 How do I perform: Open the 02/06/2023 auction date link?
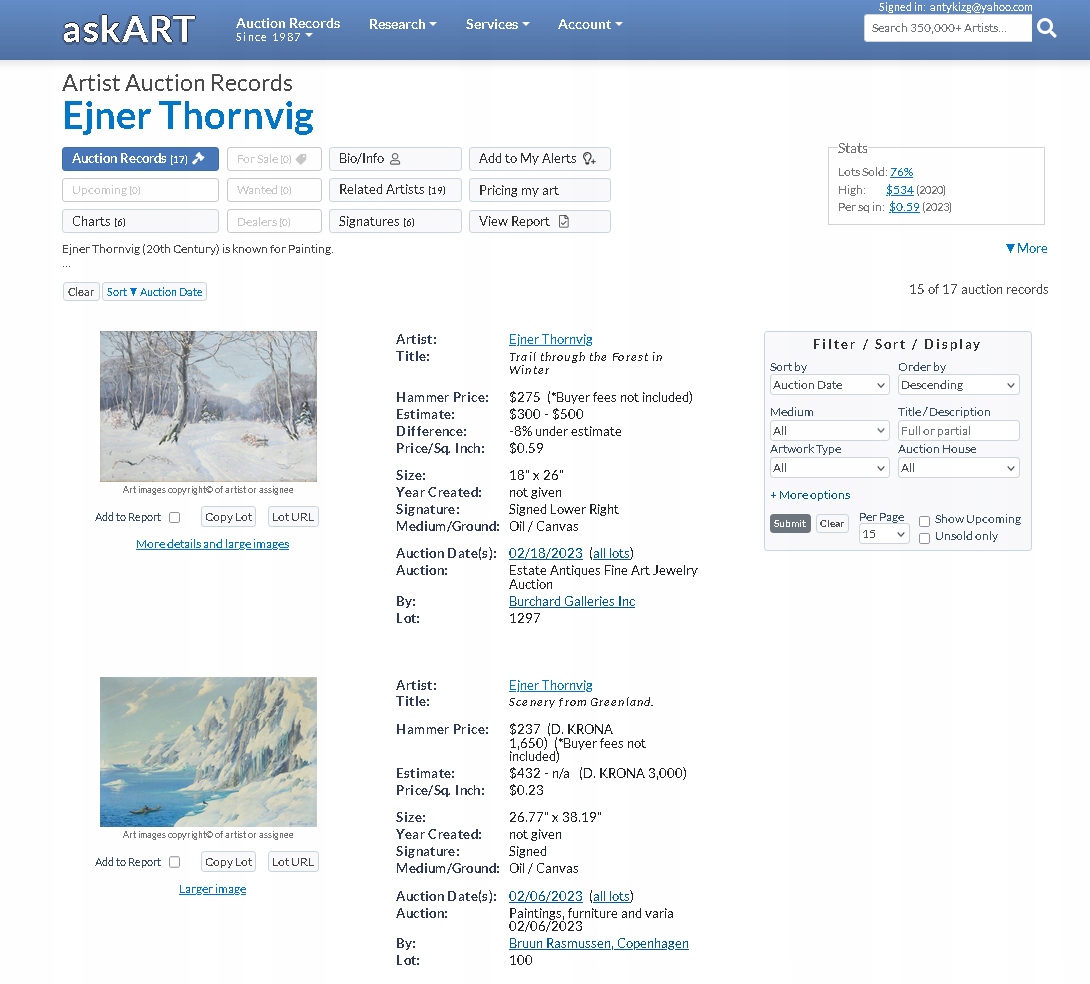click(x=545, y=896)
